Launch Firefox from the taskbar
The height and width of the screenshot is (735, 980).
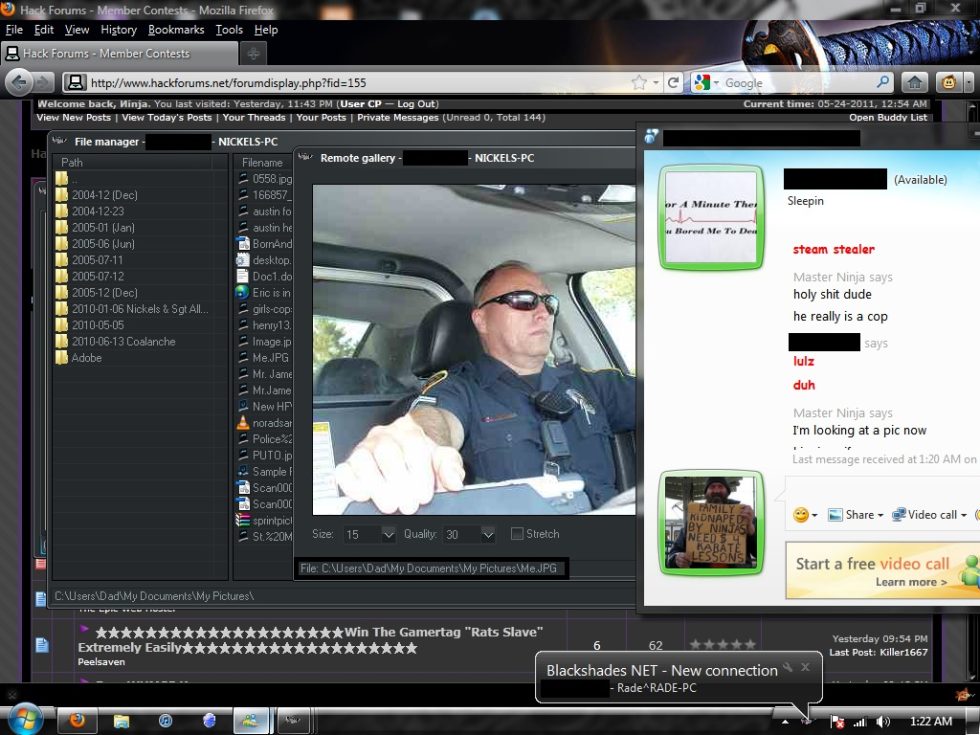tap(78, 720)
